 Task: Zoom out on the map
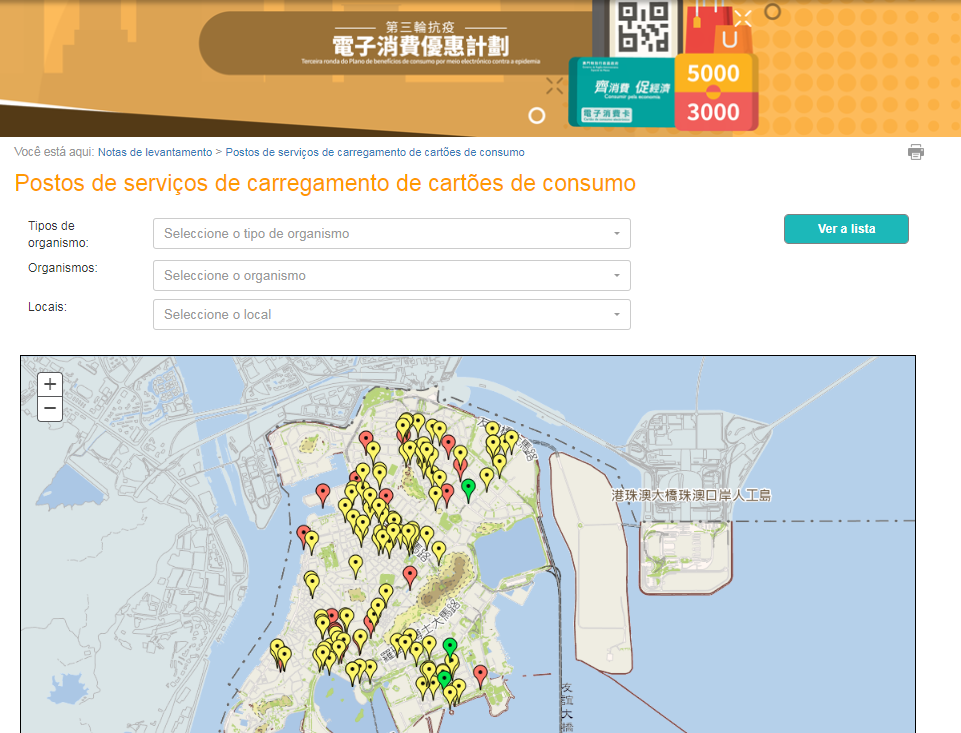[50, 409]
